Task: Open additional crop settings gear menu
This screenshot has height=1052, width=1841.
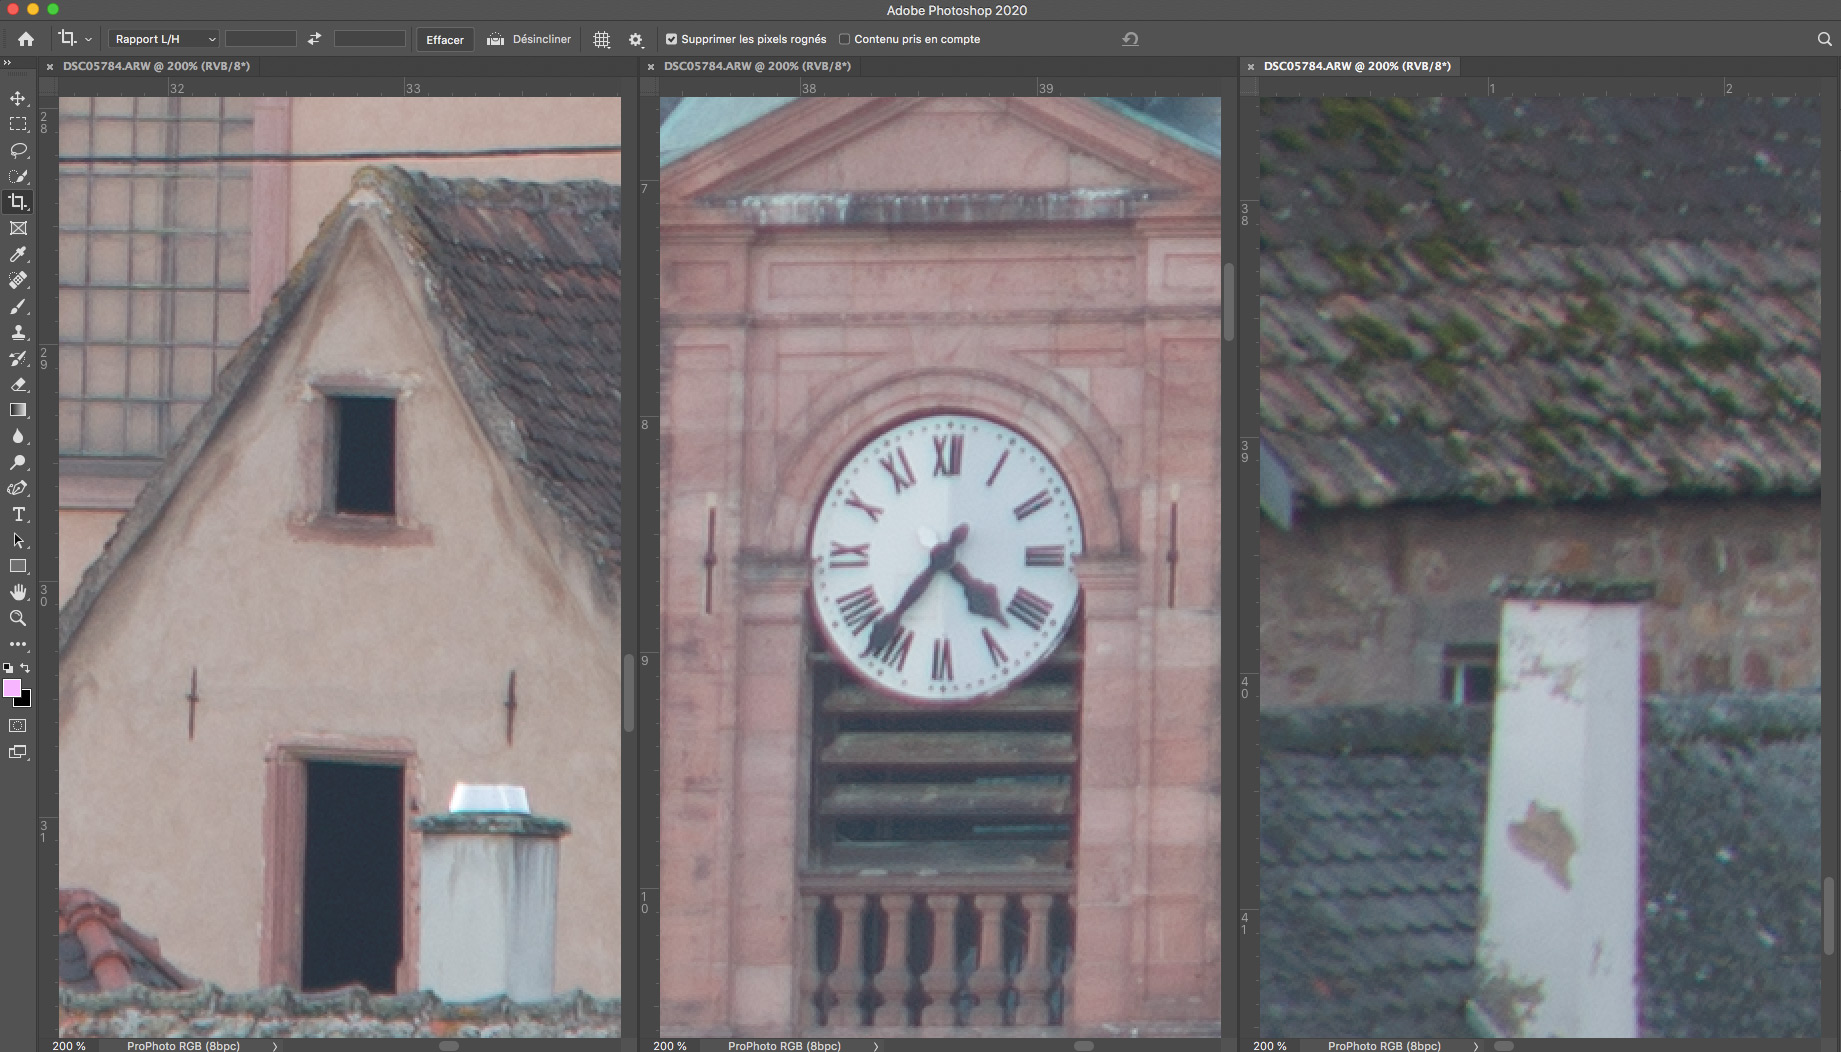Action: click(635, 40)
